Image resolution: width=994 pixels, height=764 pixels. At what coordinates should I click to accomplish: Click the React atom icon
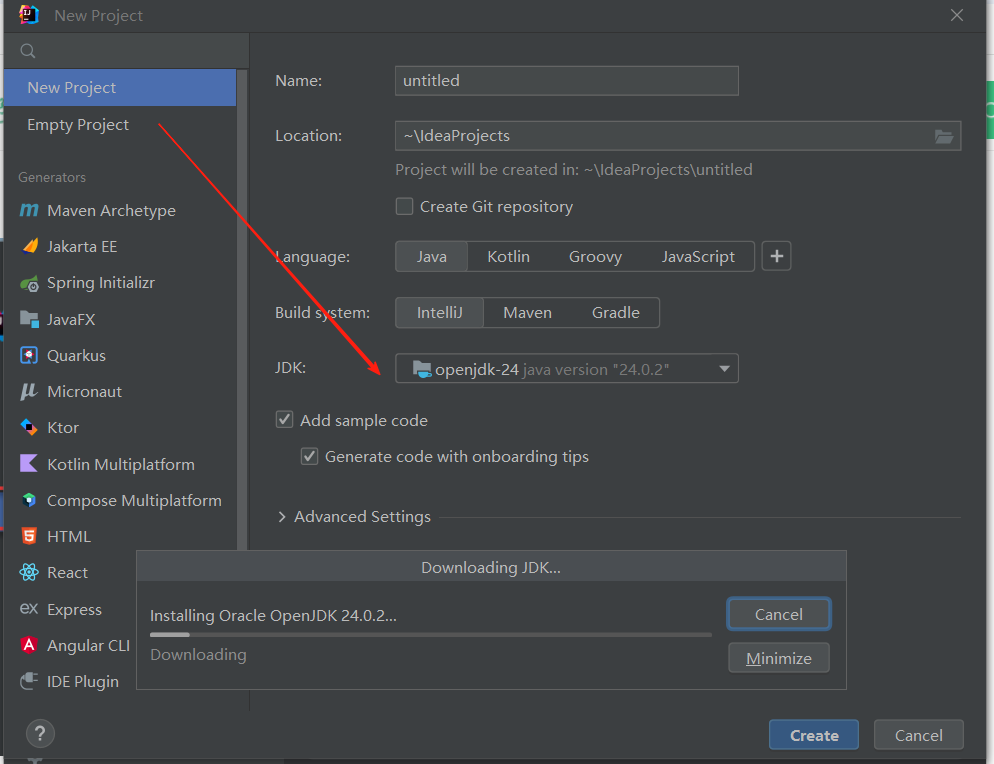[x=29, y=573]
